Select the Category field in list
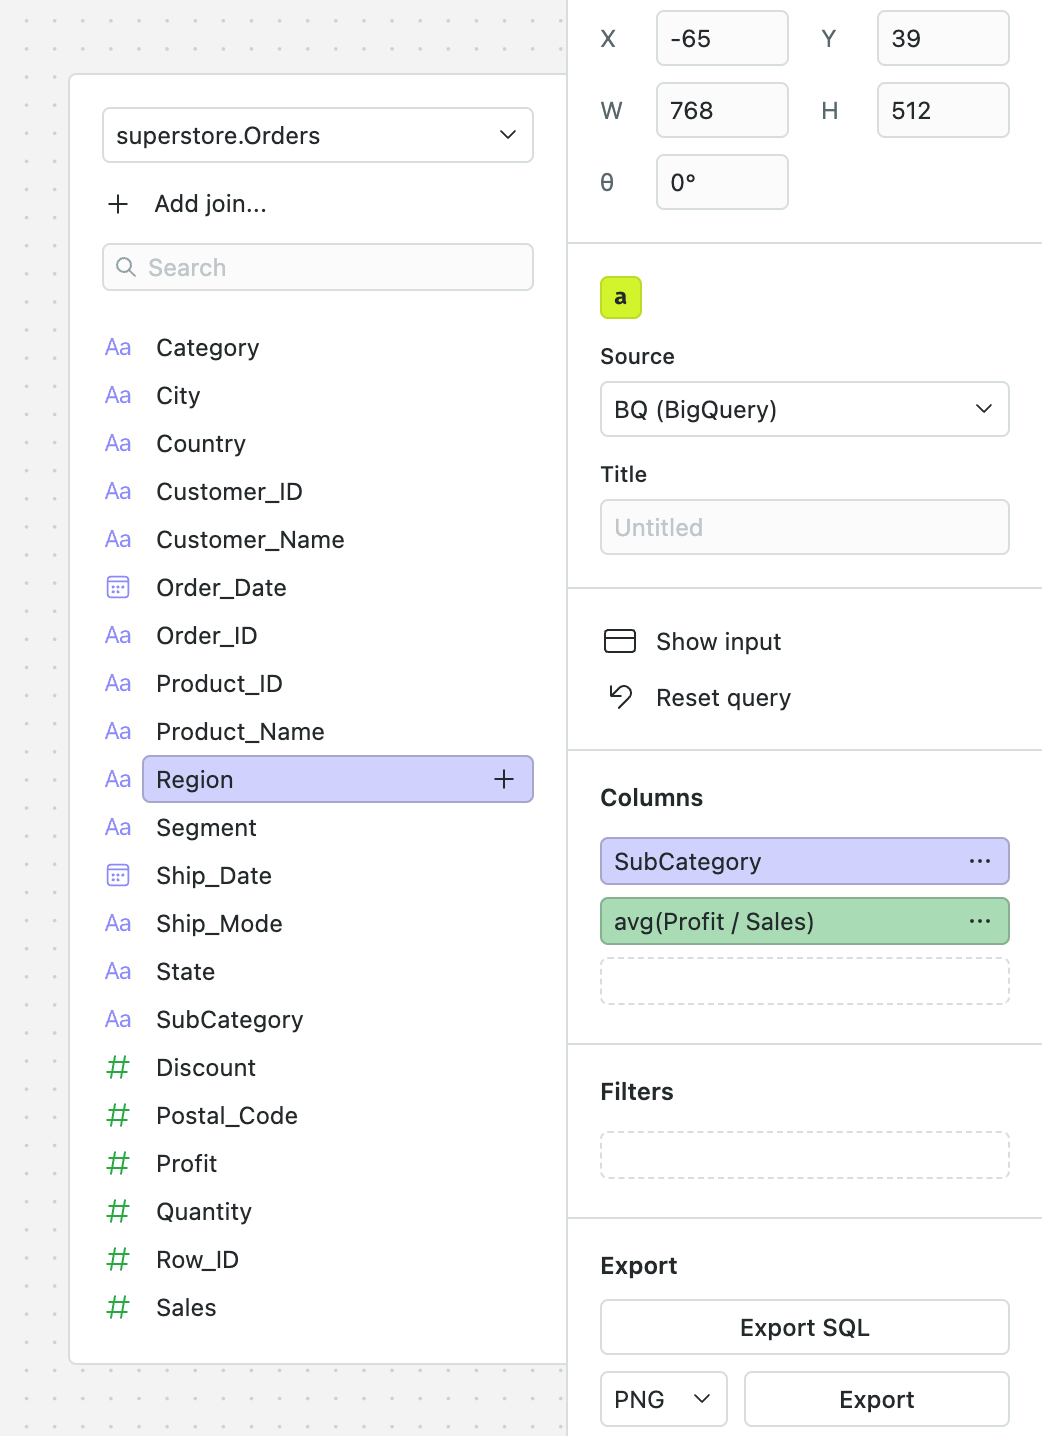Viewport: 1044px width, 1436px height. coord(208,347)
